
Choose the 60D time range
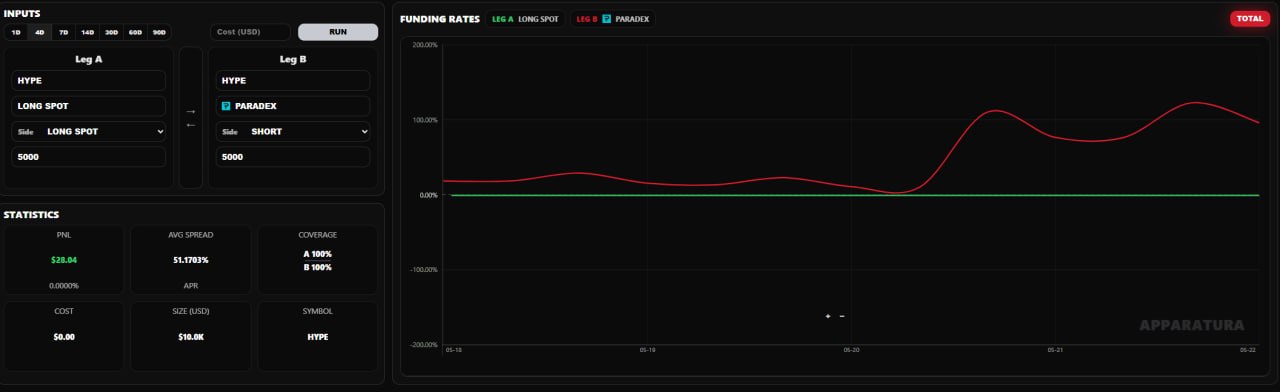click(135, 32)
